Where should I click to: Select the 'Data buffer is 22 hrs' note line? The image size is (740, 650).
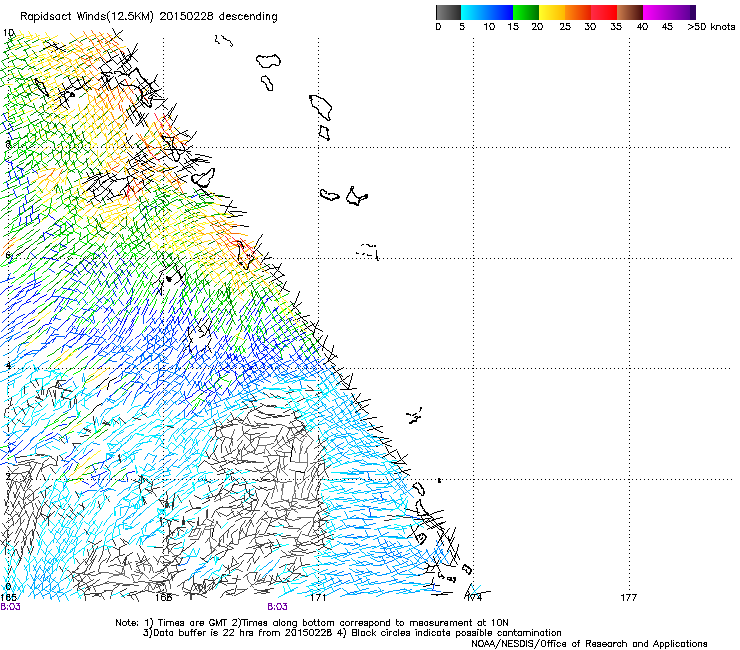[352, 633]
